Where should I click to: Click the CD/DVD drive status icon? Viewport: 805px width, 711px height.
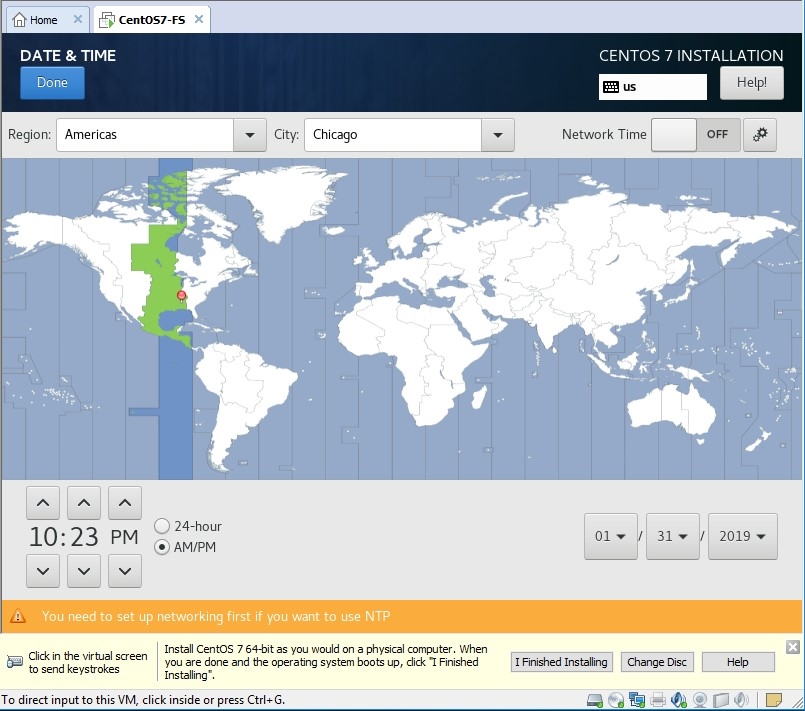616,700
